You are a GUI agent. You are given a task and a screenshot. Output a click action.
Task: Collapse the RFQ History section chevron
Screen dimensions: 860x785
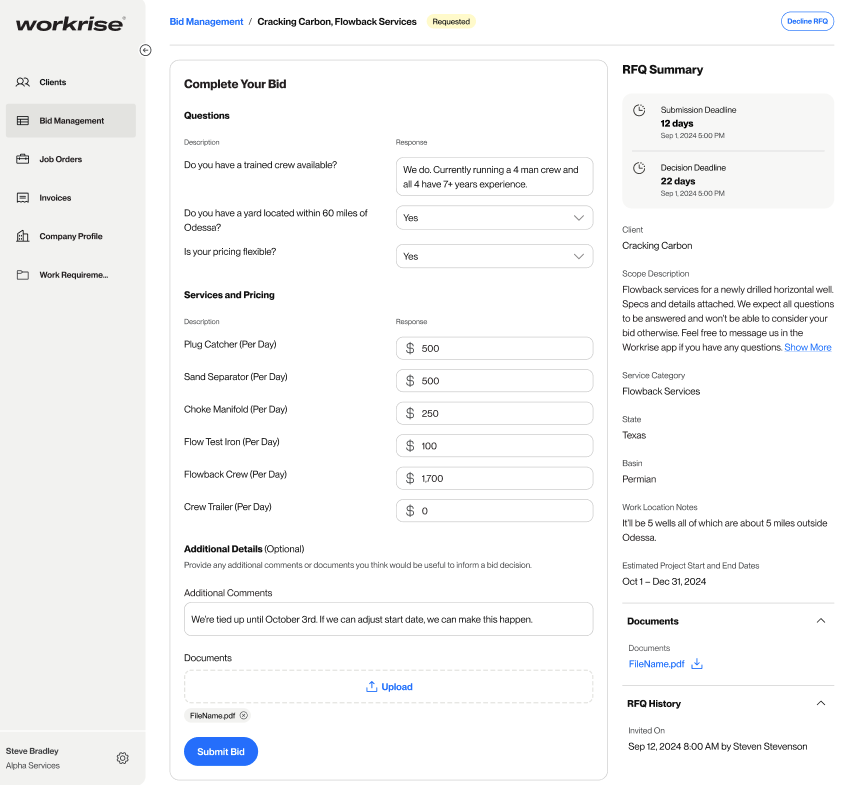coord(821,703)
